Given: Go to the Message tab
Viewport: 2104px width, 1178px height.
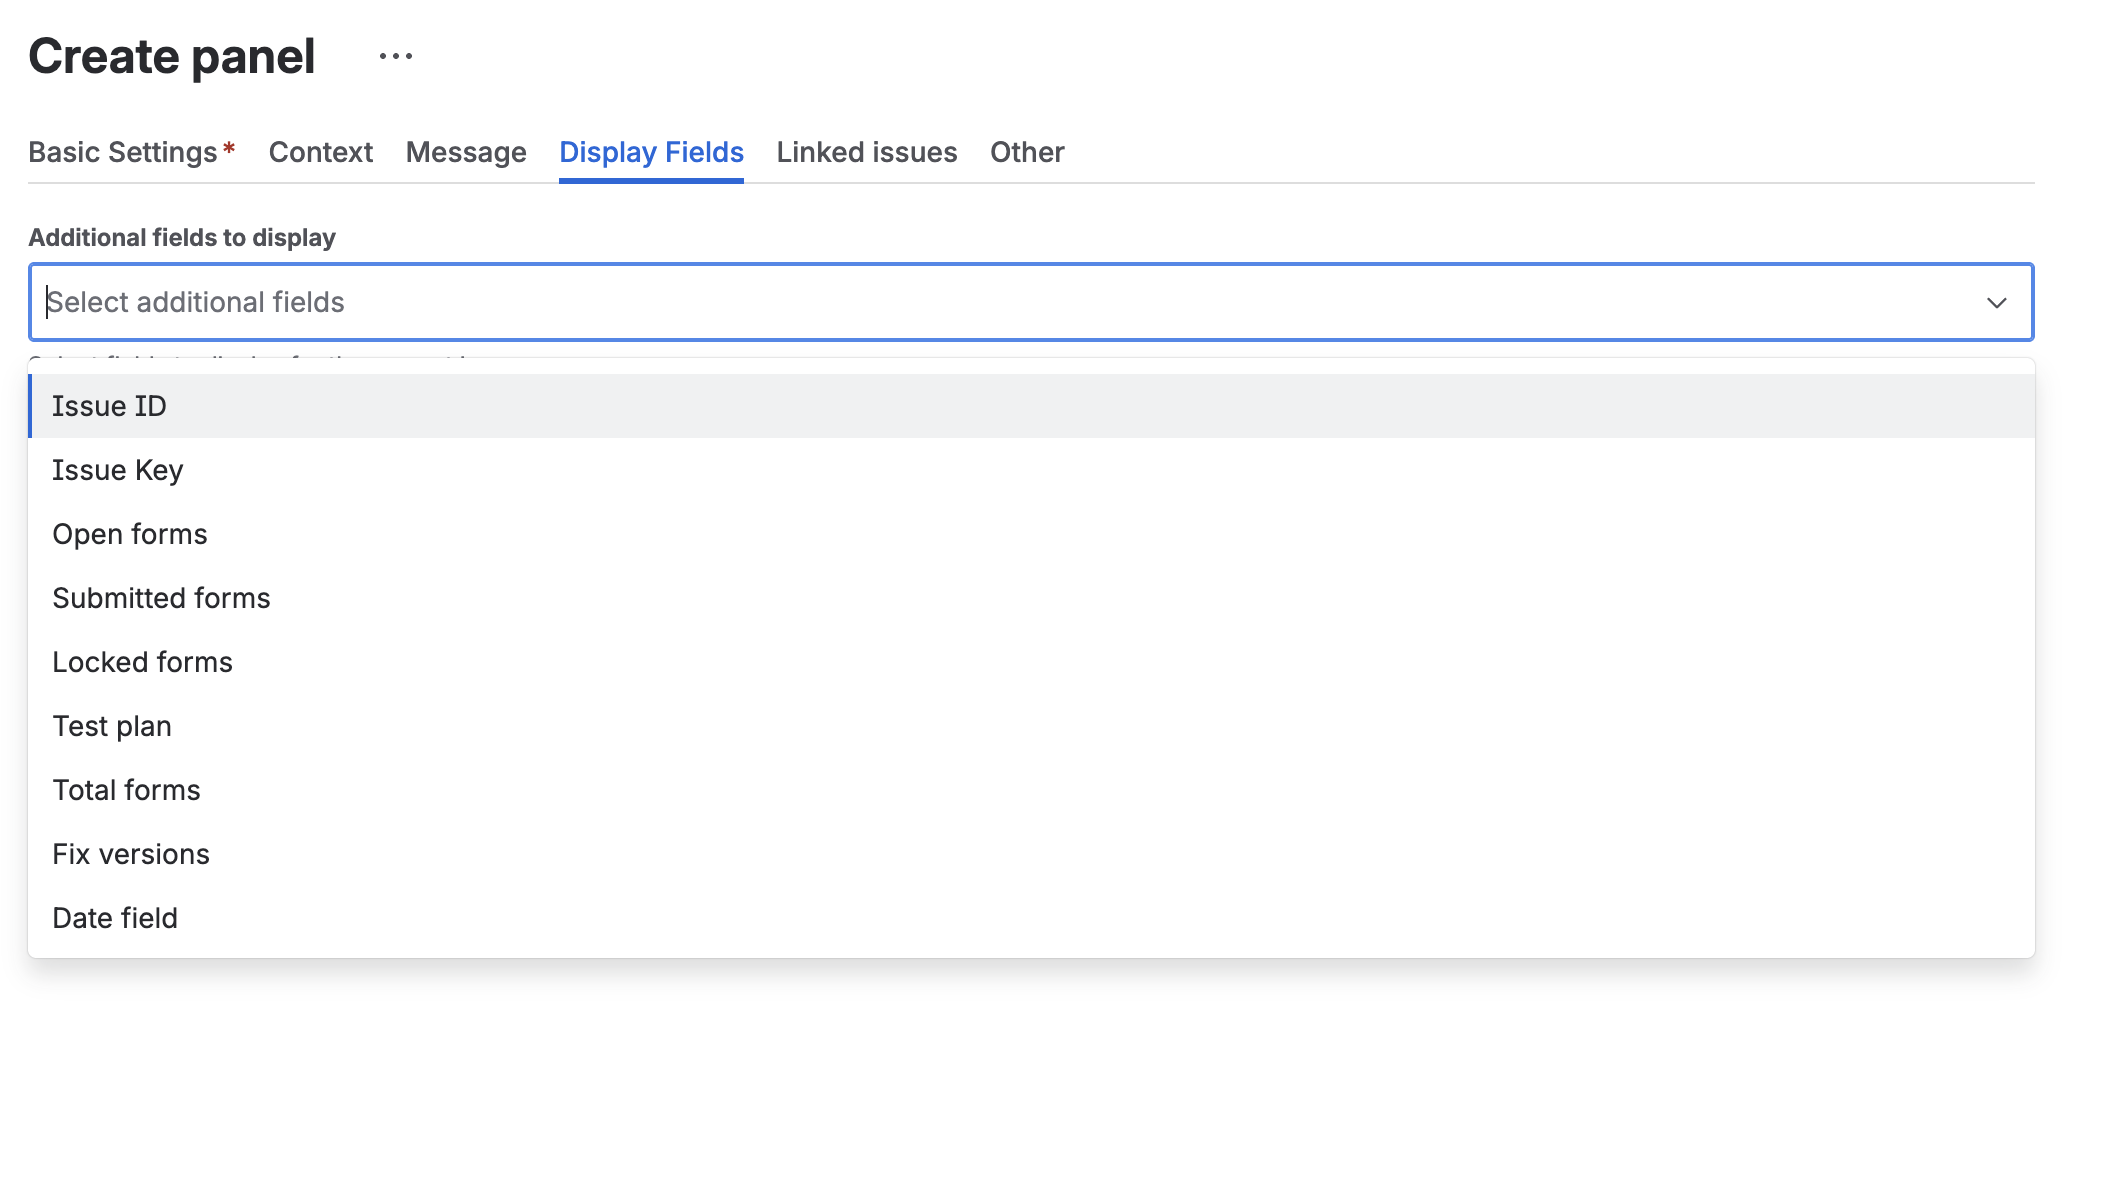Looking at the screenshot, I should point(466,152).
